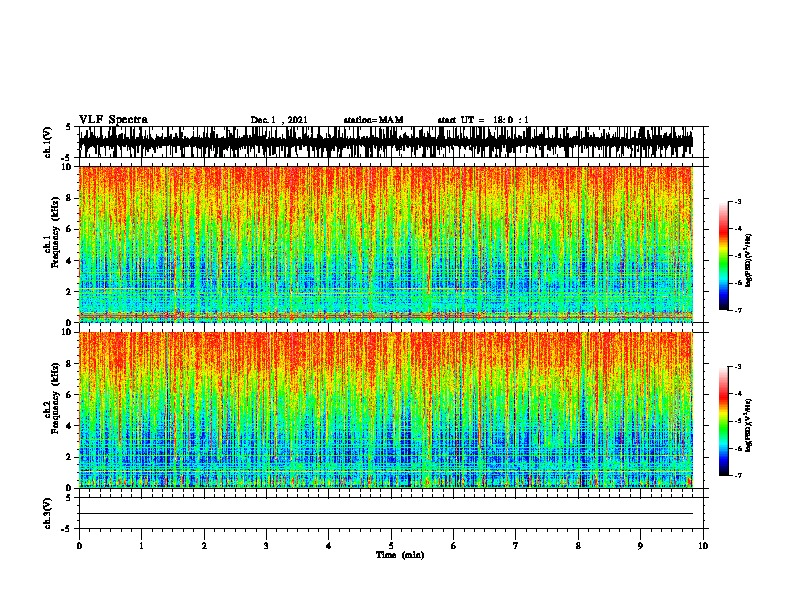792x612 pixels.
Task: Click the black ch.1 voltage waveform trace
Action: coord(385,142)
